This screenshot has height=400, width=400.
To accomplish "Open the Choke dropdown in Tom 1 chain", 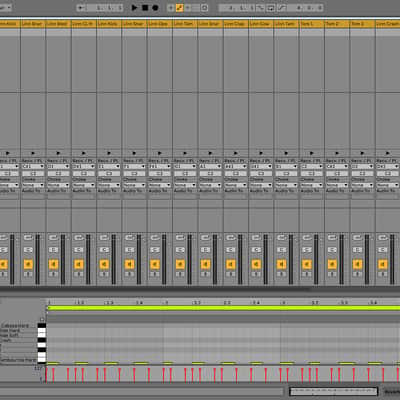I will coord(312,185).
